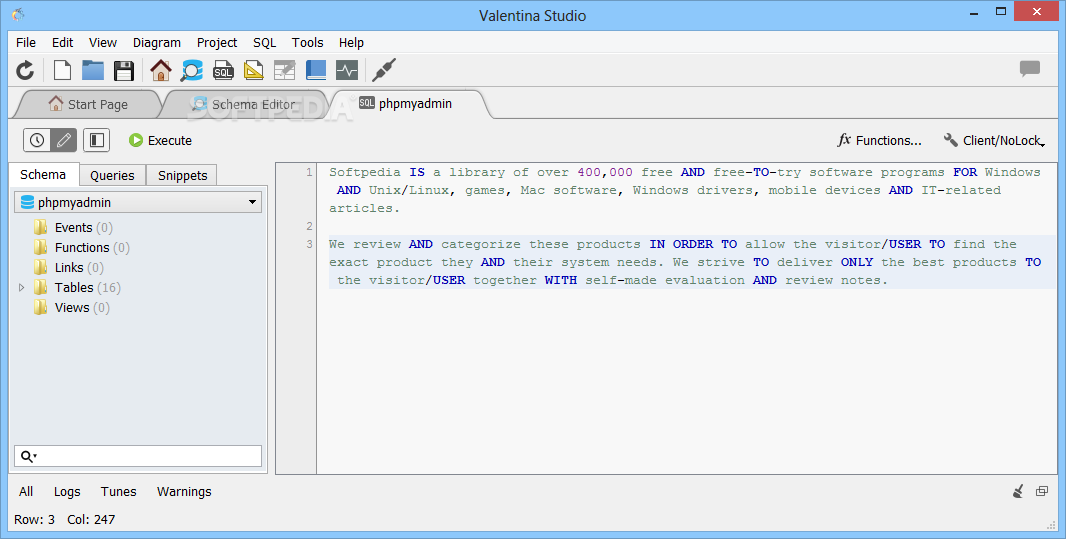Image resolution: width=1066 pixels, height=539 pixels.
Task: Switch to the Schema side tab
Action: point(44,174)
